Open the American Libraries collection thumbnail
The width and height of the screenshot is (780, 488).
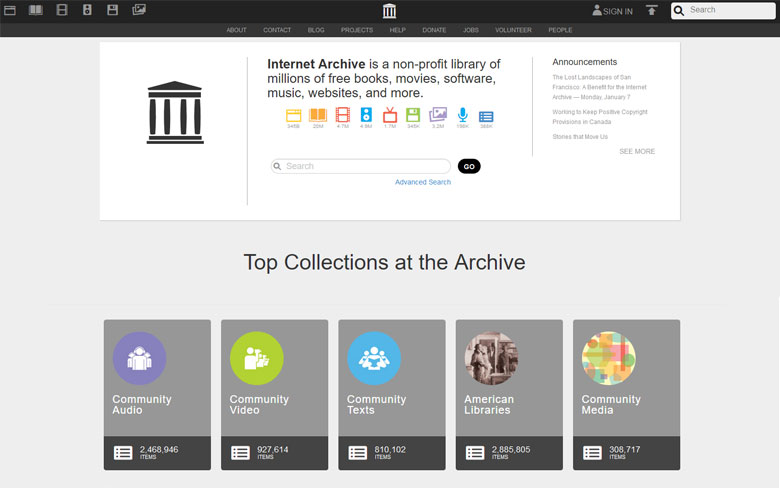point(491,358)
